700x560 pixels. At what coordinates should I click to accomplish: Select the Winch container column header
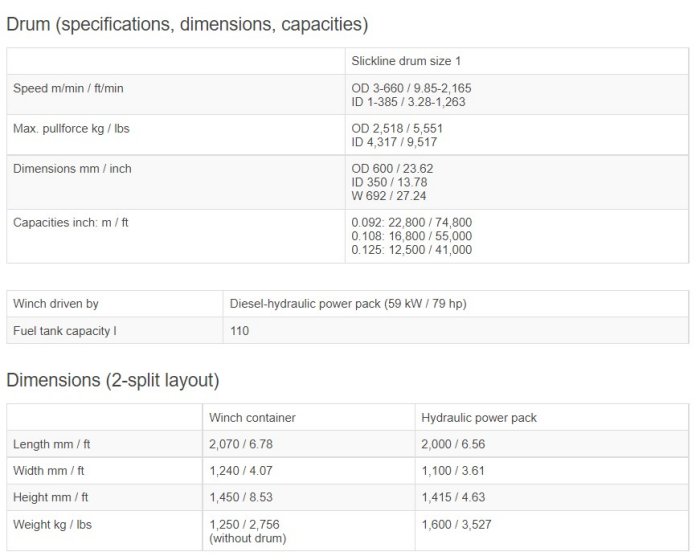(x=252, y=417)
